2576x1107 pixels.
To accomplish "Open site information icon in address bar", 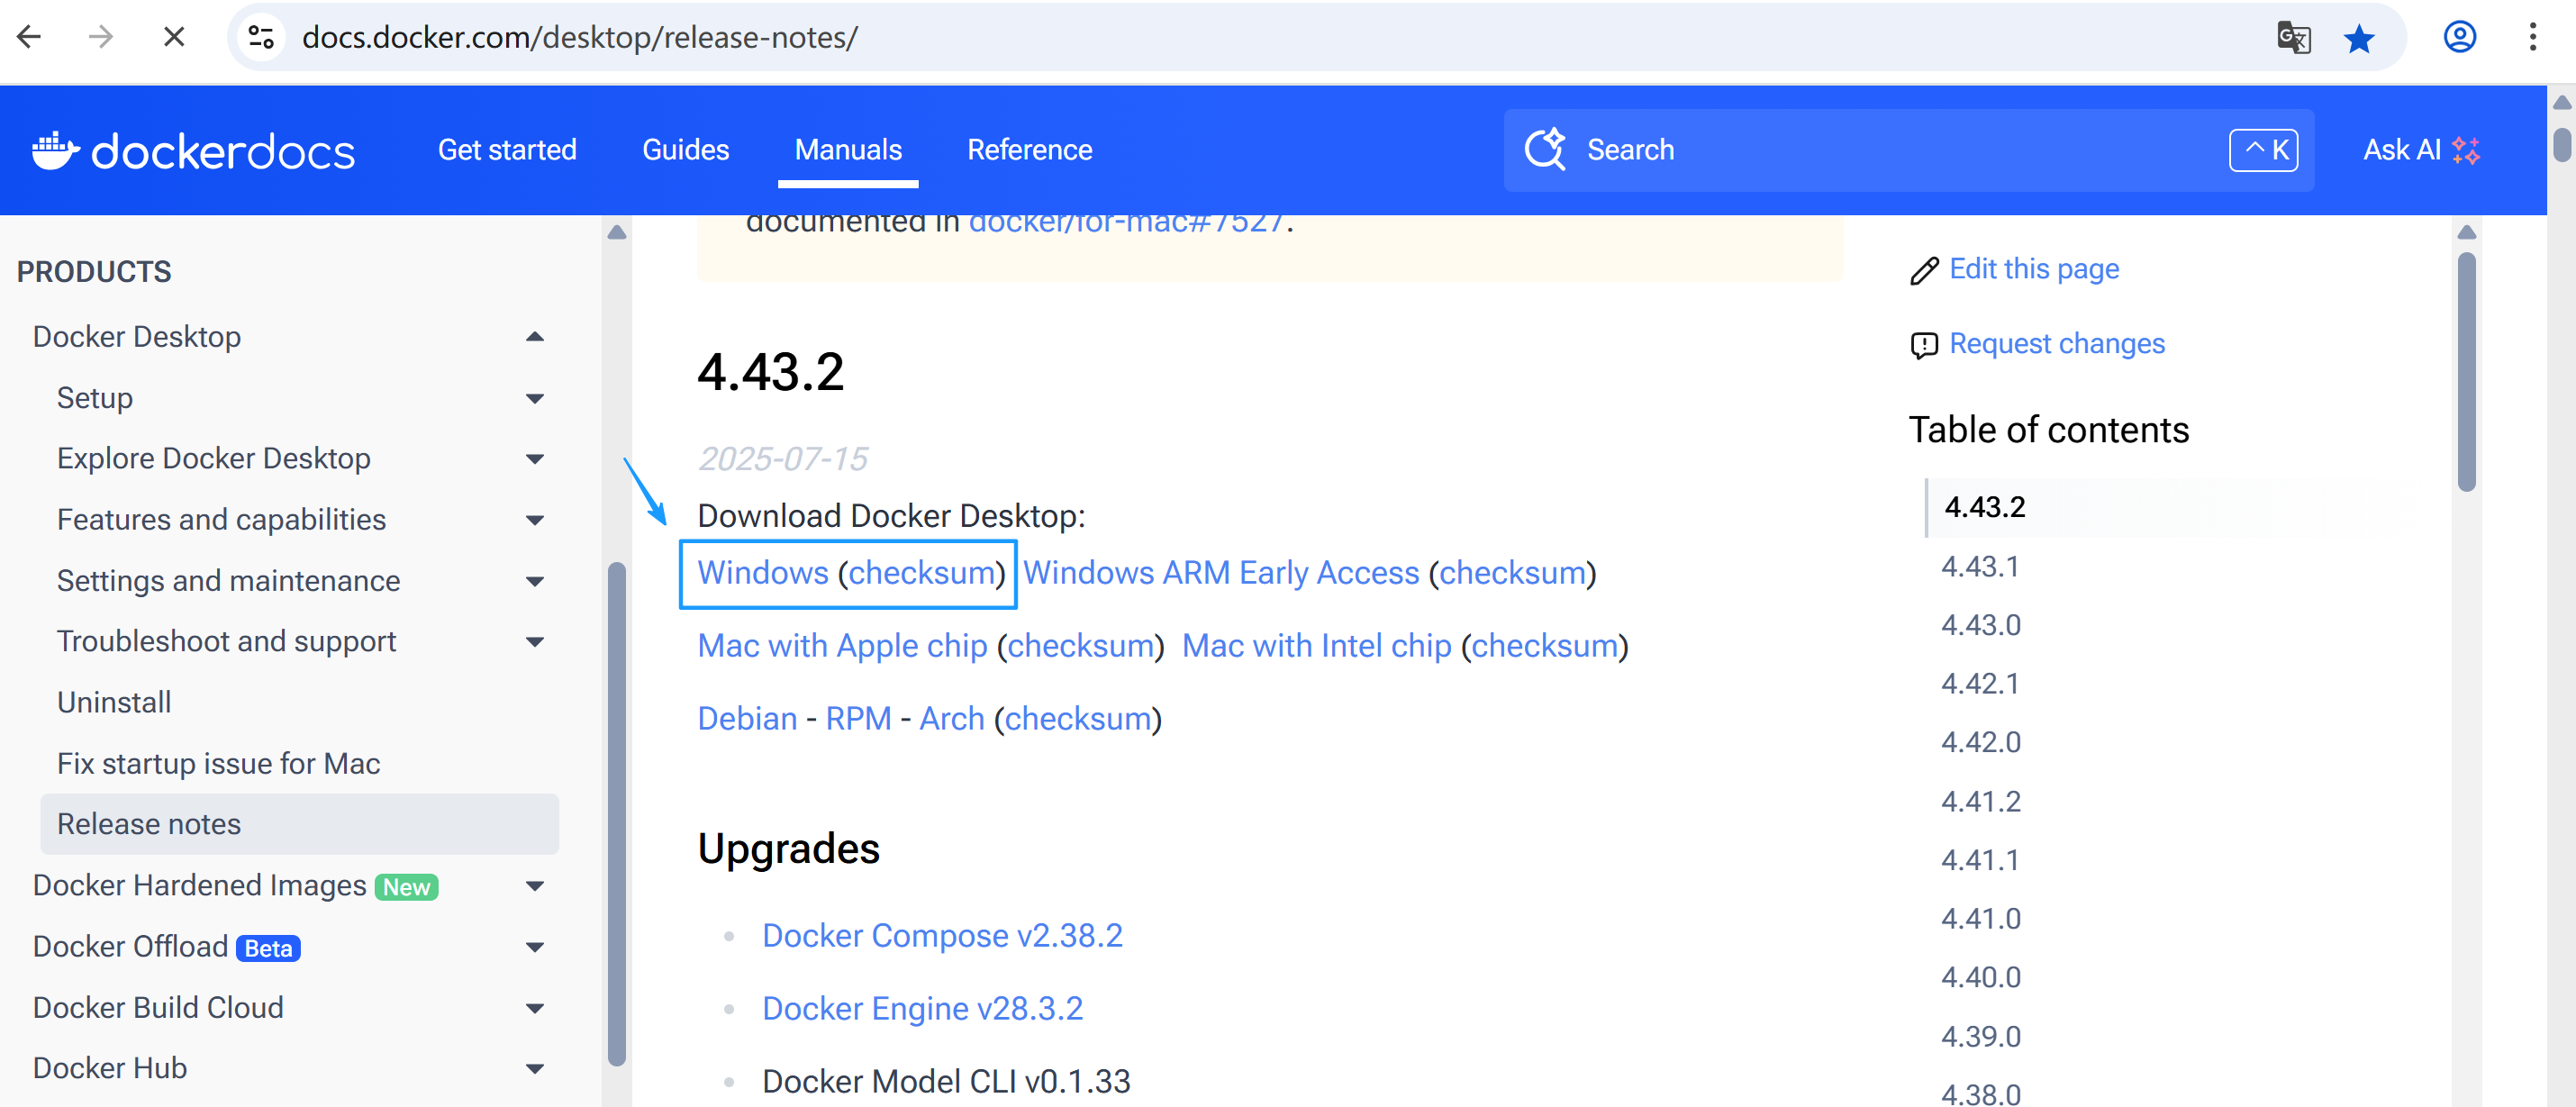I will [262, 38].
